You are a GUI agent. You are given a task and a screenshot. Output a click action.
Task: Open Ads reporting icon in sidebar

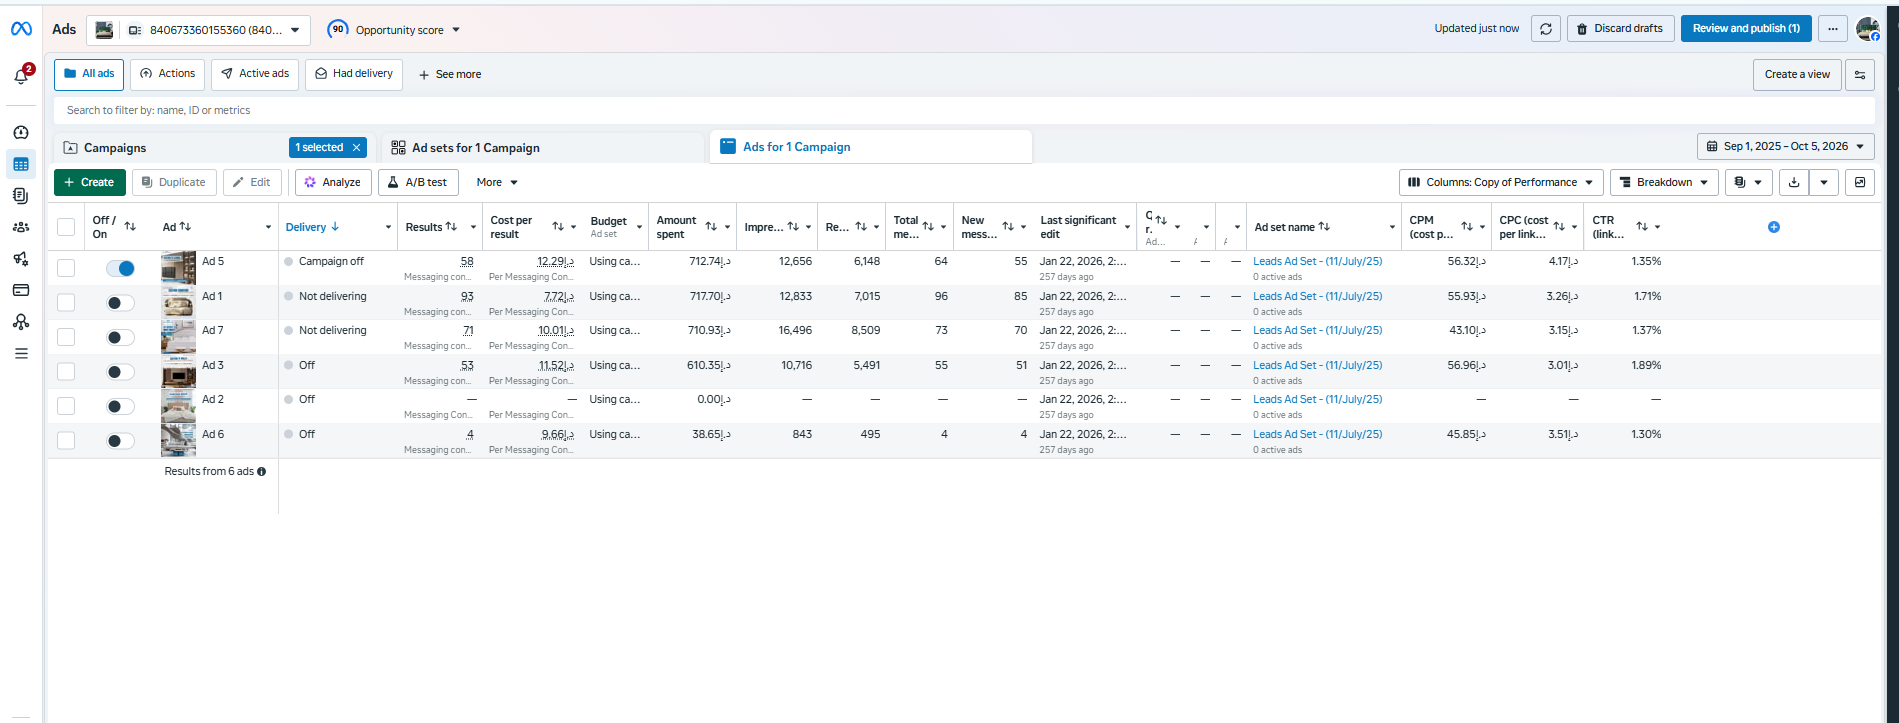point(21,196)
